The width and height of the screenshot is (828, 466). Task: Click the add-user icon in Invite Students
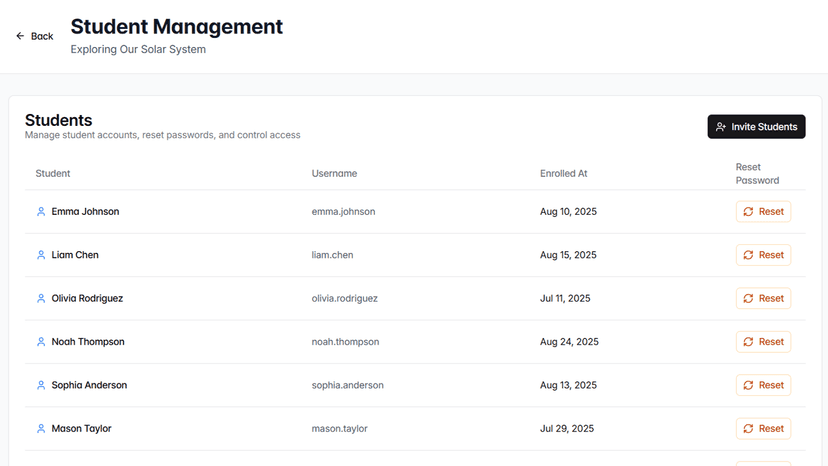pos(721,127)
